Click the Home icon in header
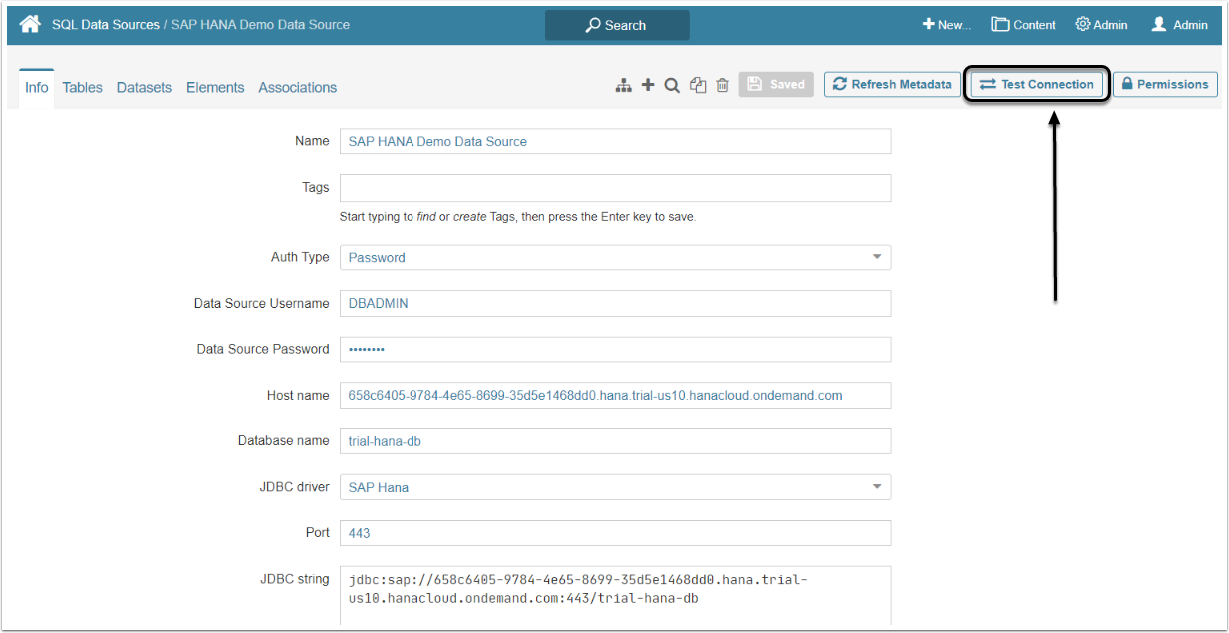Image resolution: width=1229 pixels, height=633 pixels. pyautogui.click(x=30, y=24)
